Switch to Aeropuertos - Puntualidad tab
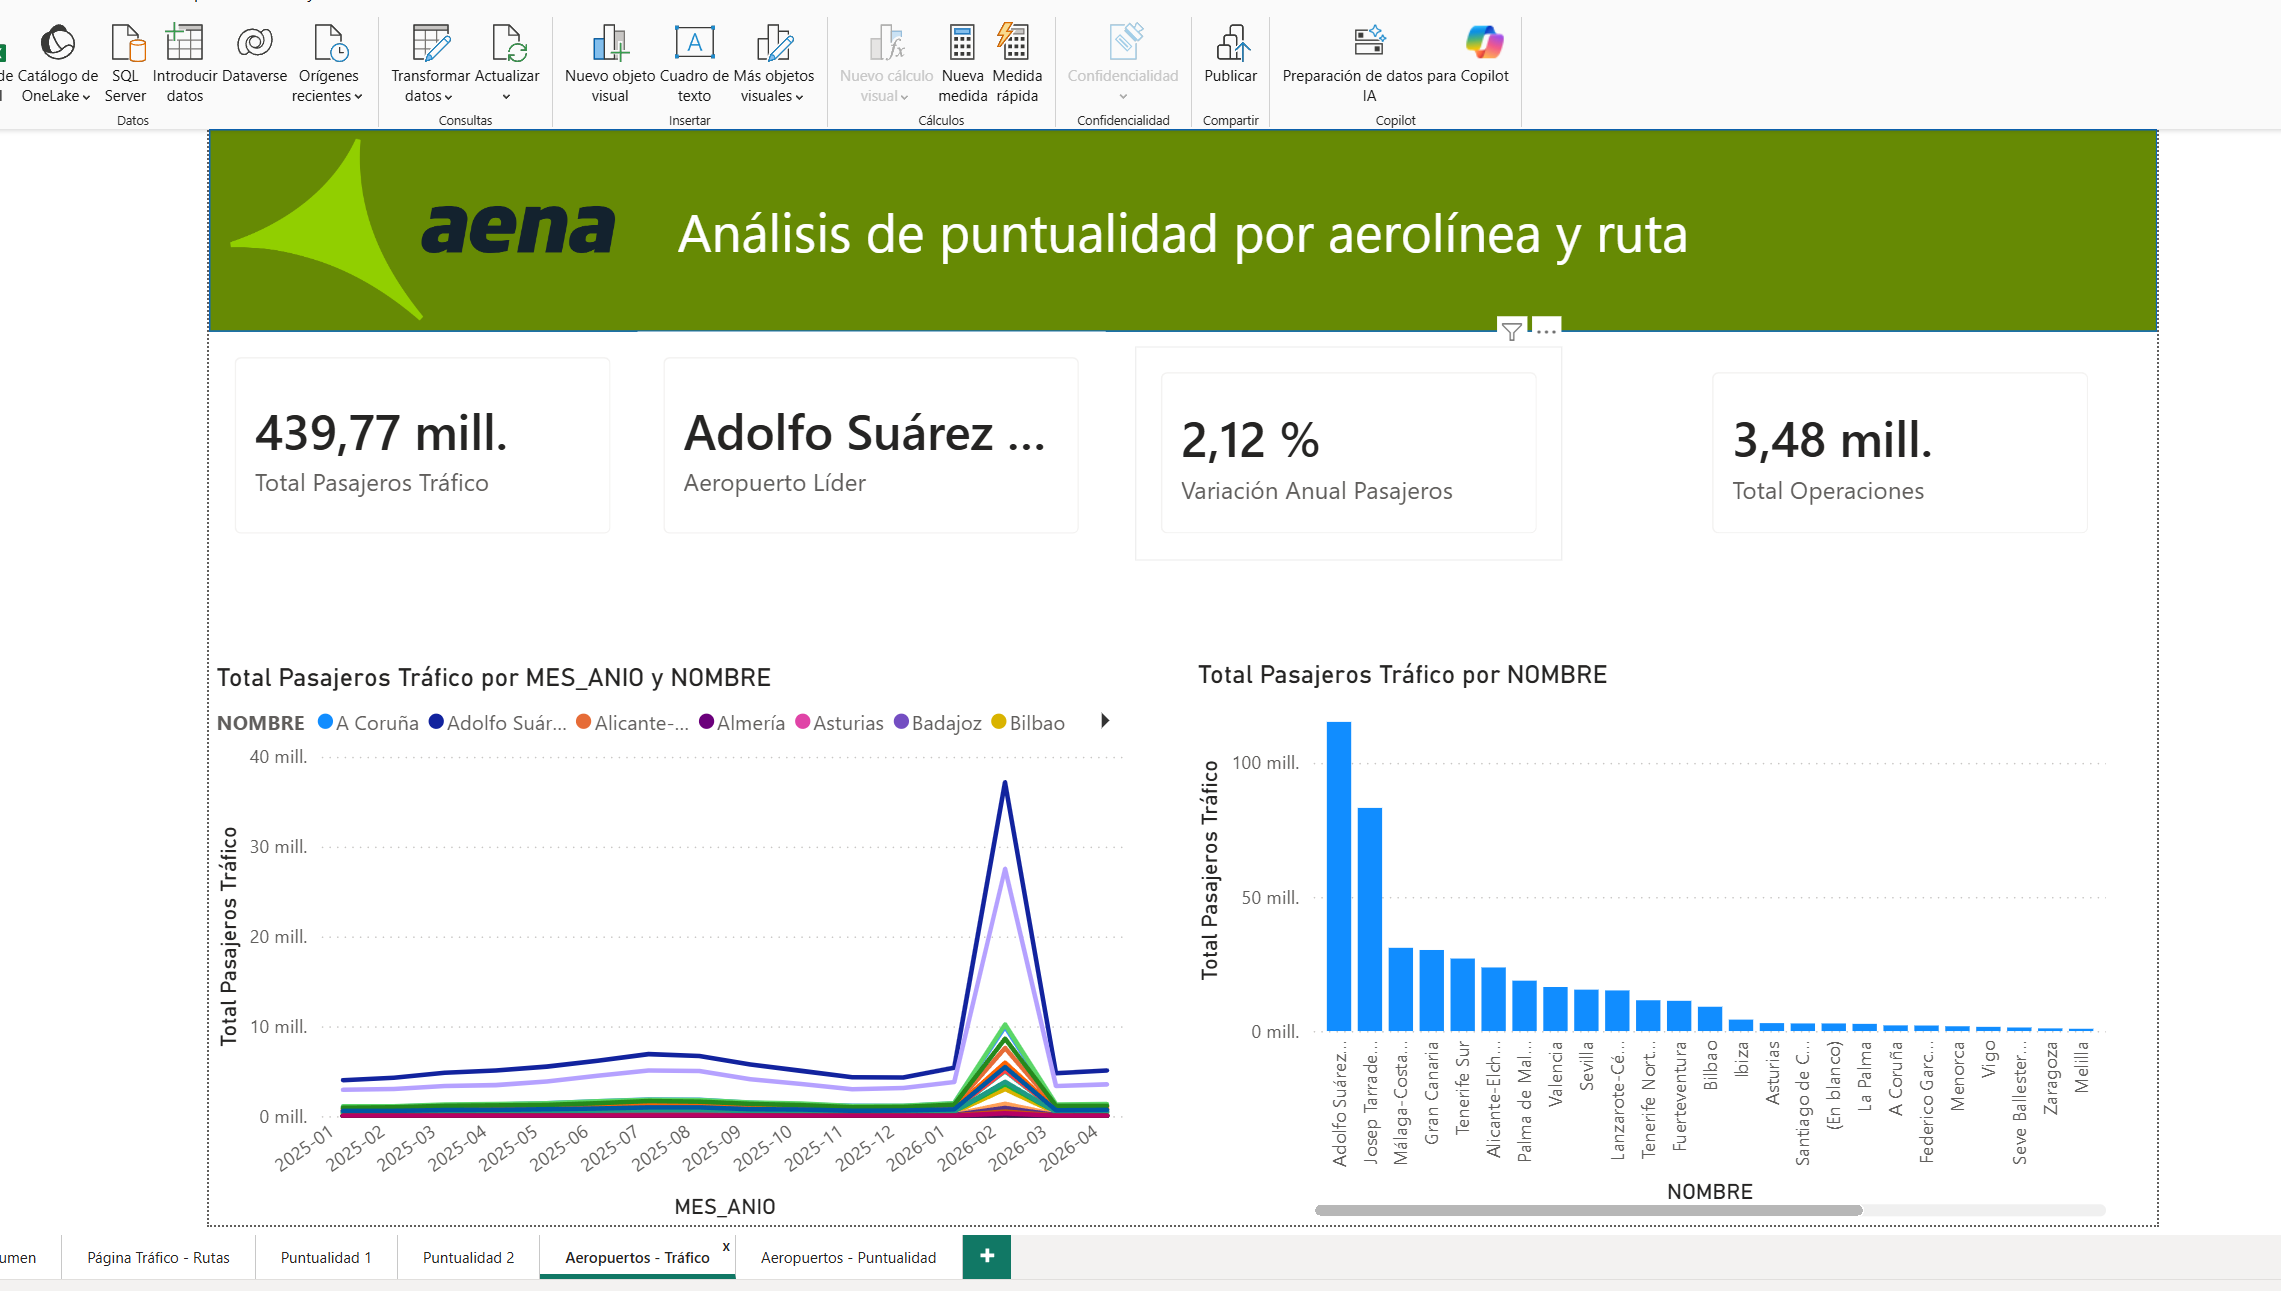Screen dimensions: 2281x1291 pyautogui.click(x=848, y=1258)
